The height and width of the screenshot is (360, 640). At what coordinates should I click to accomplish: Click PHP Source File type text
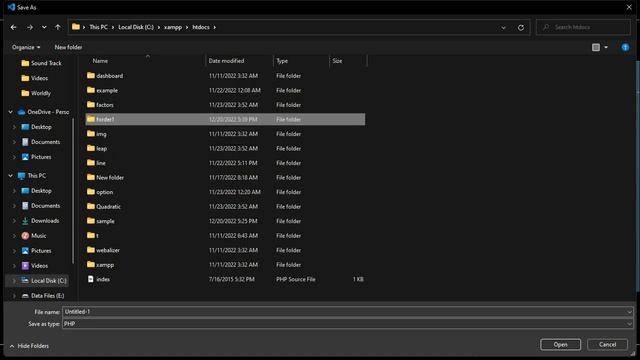click(296, 280)
